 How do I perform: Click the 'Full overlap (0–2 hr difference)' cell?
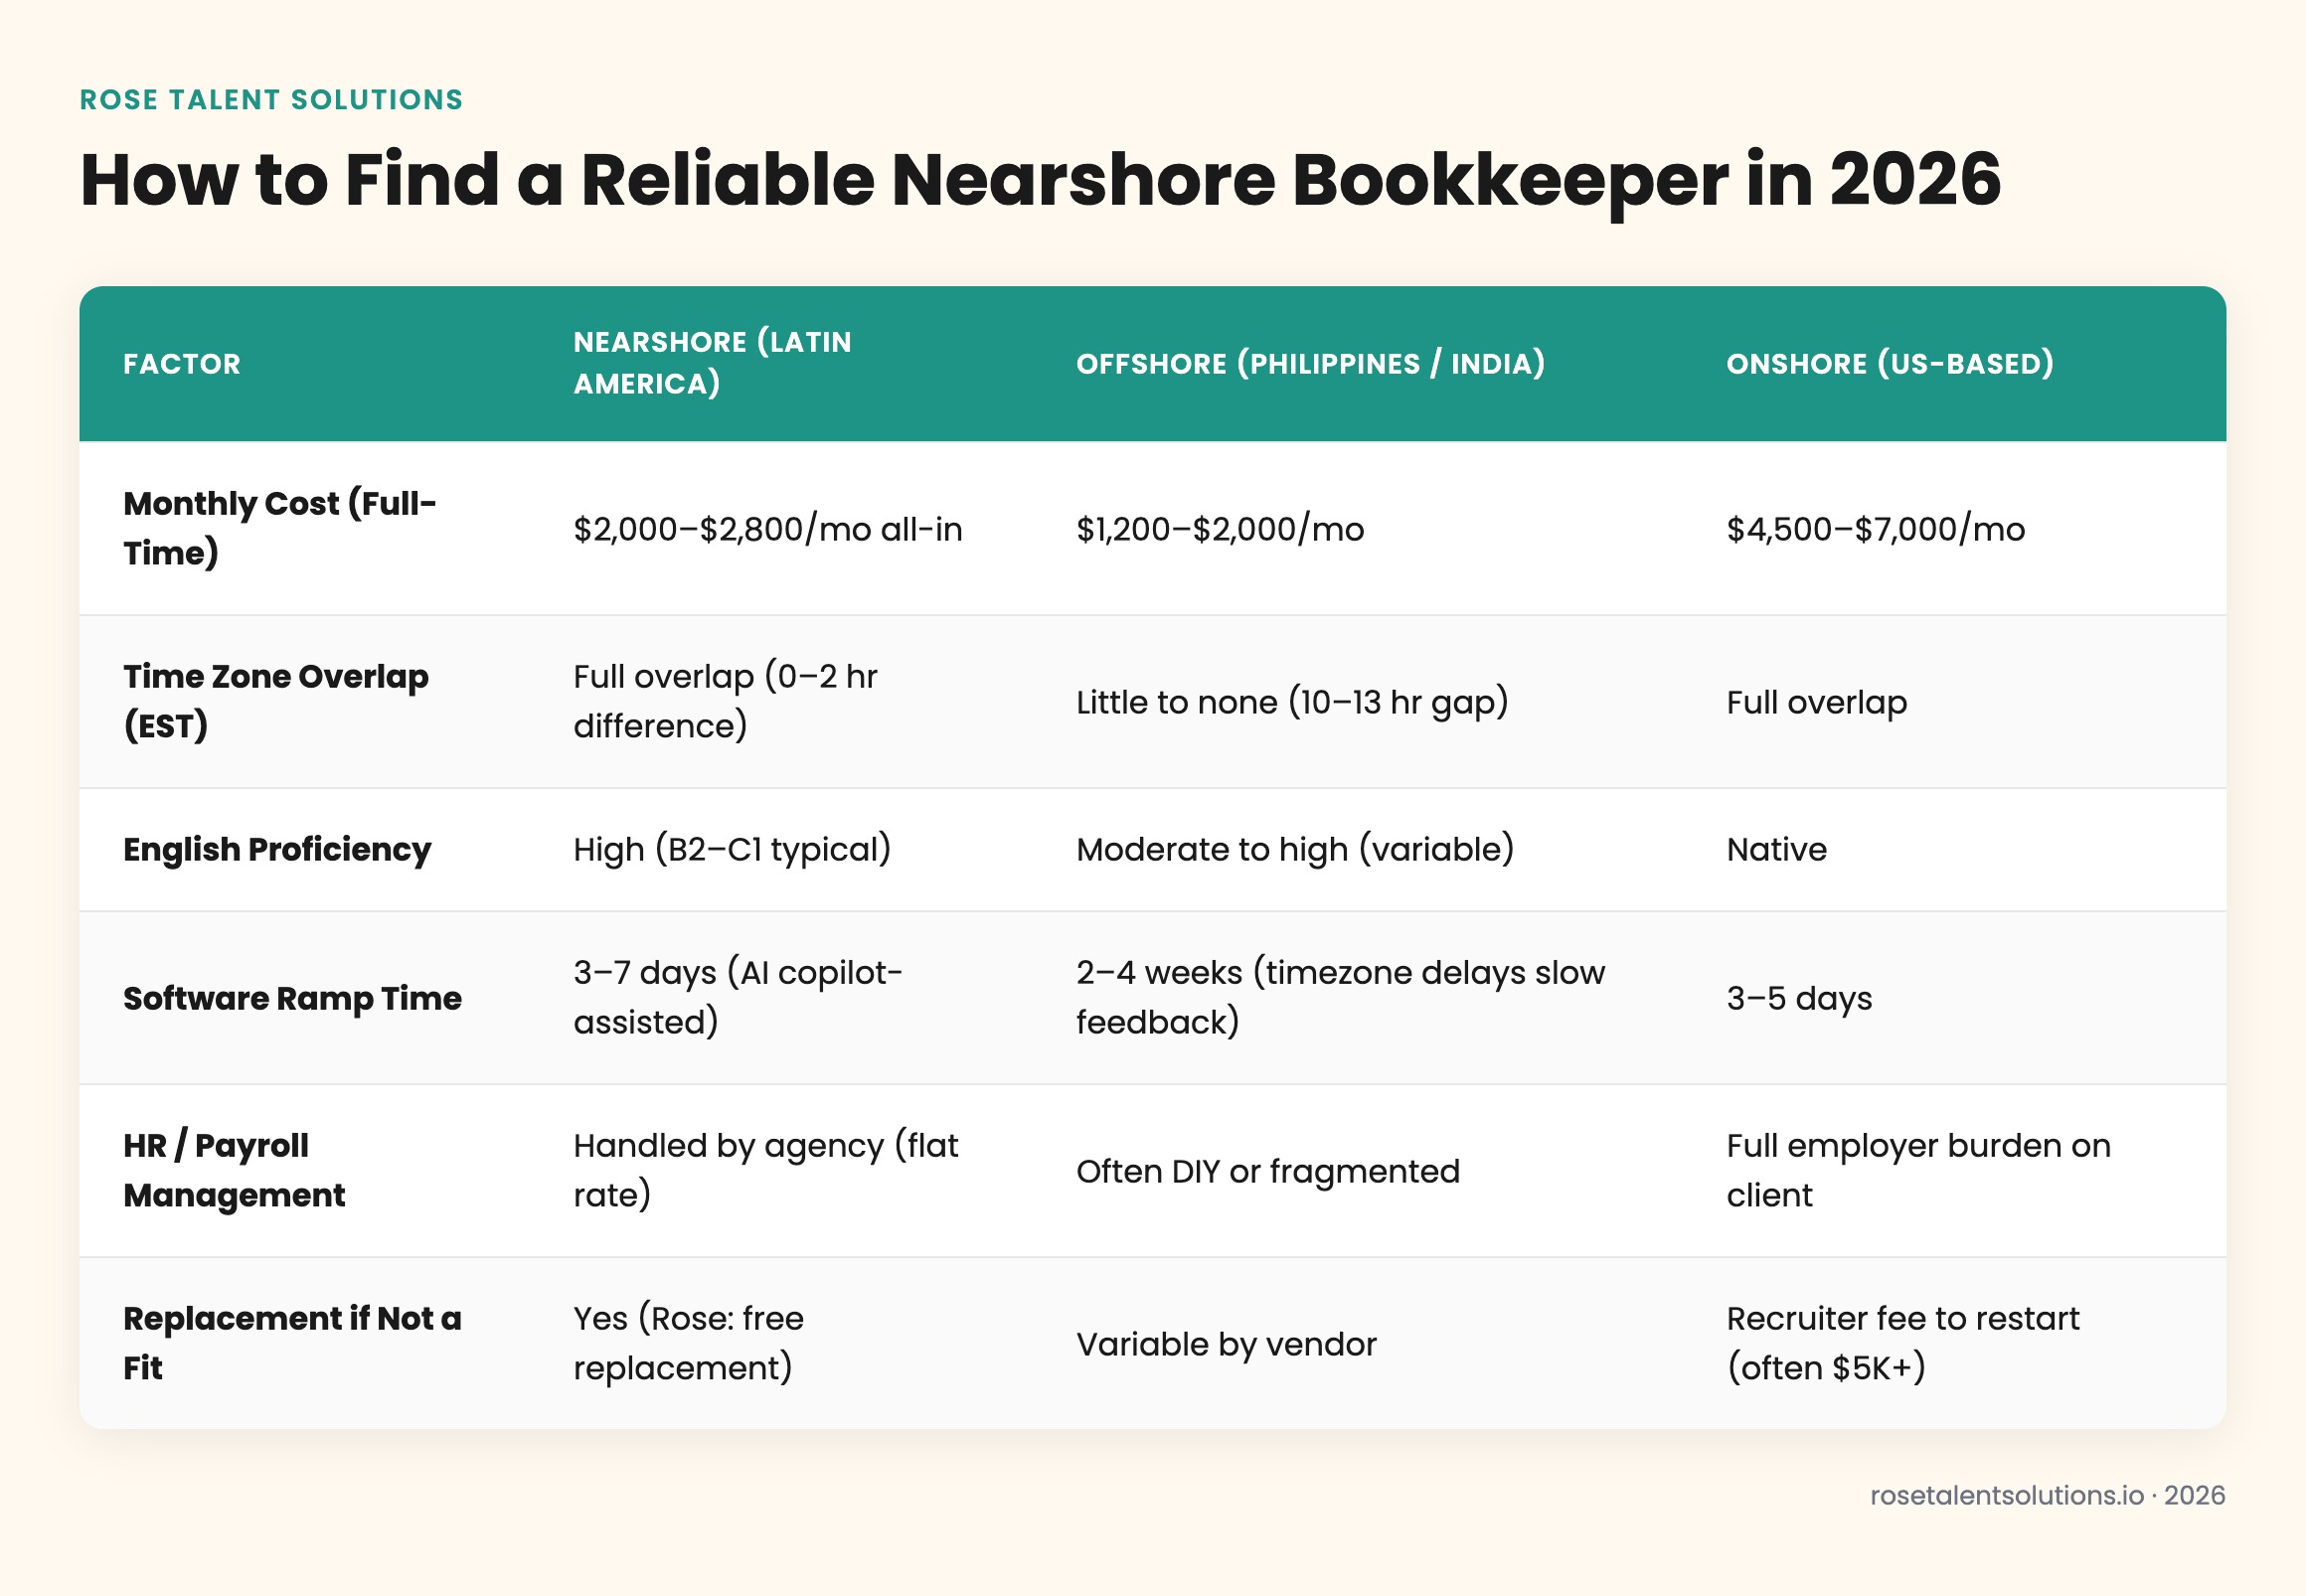725,701
